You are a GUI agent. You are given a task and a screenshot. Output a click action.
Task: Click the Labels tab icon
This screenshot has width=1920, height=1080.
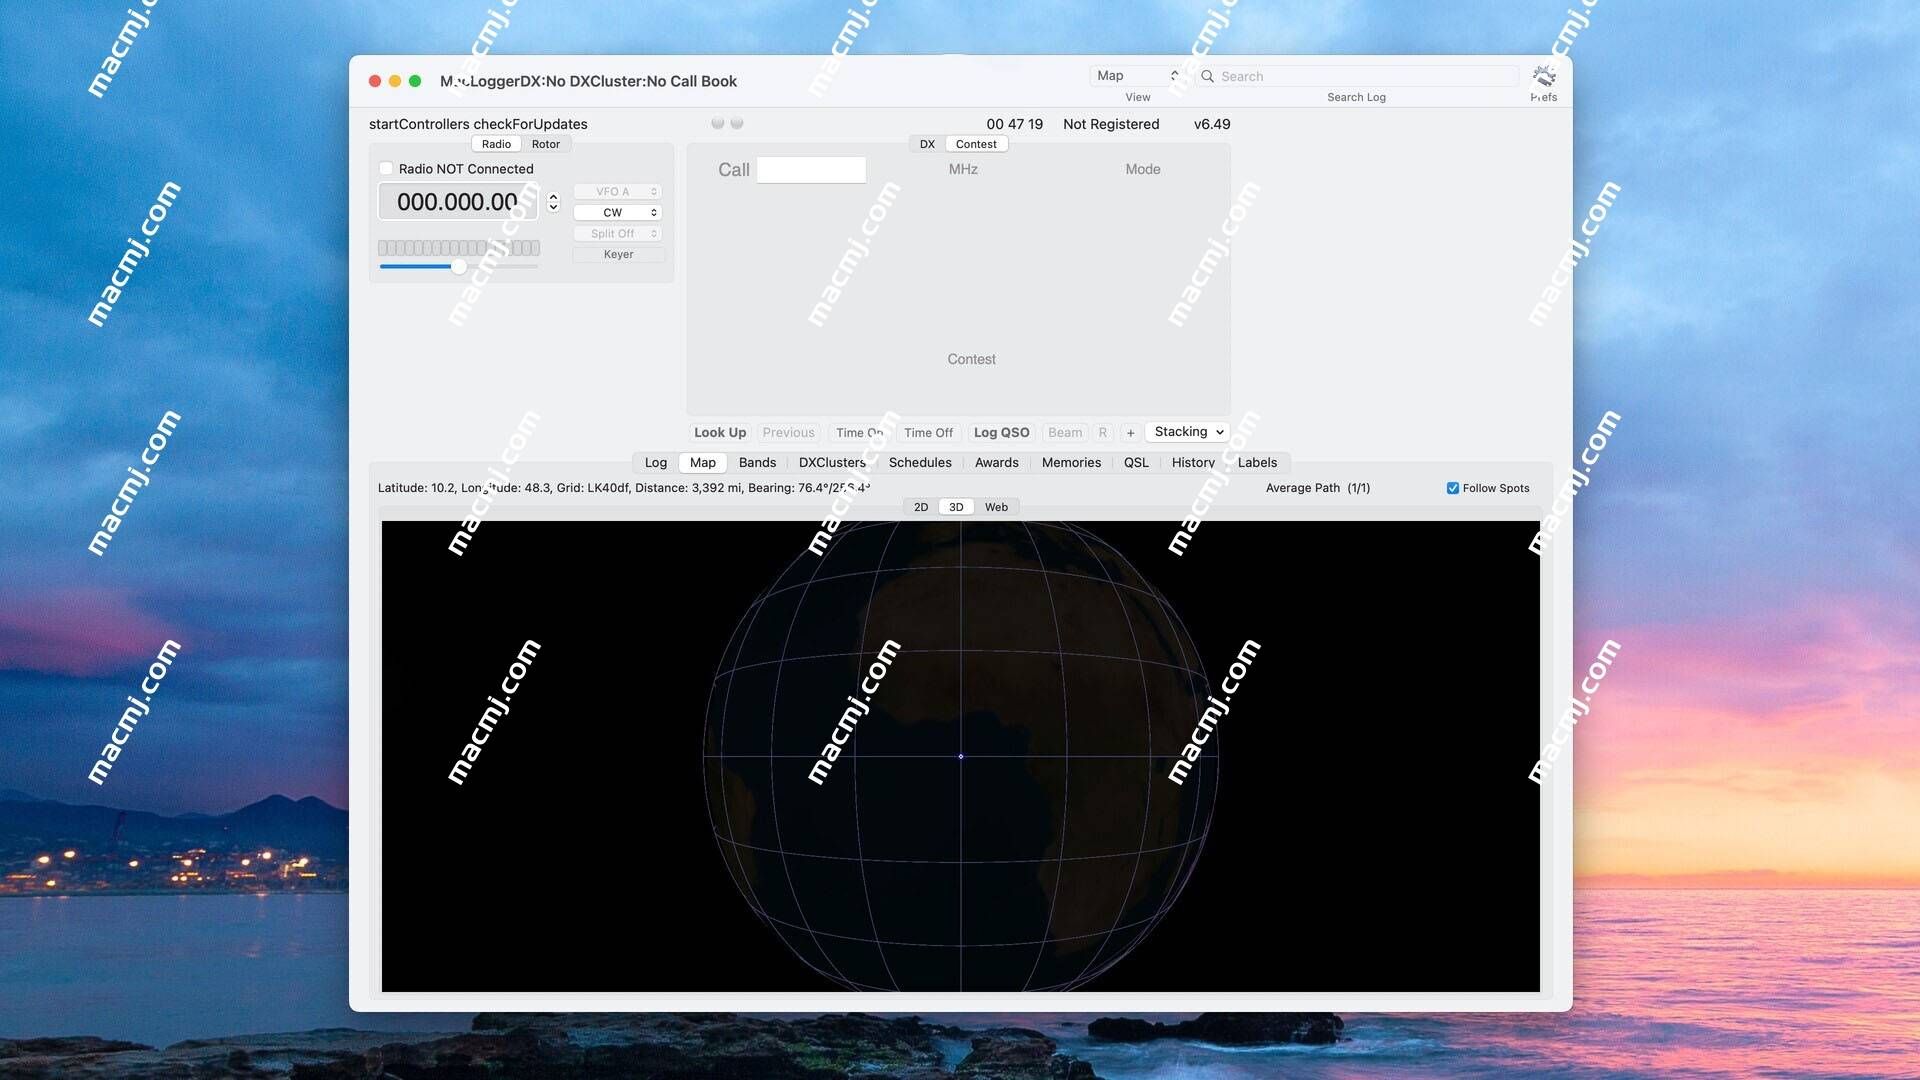(1255, 463)
